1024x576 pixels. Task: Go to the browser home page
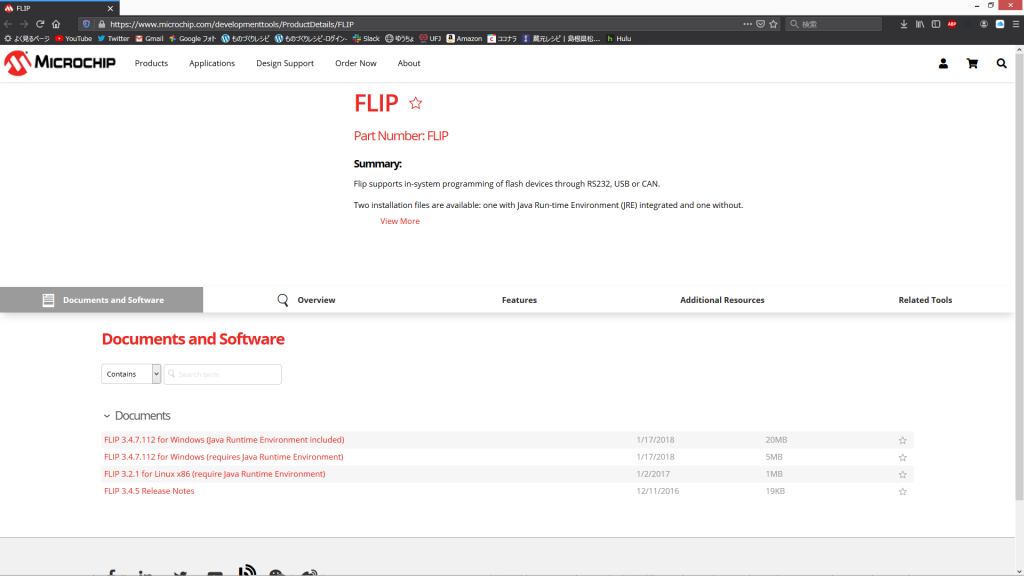click(56, 24)
